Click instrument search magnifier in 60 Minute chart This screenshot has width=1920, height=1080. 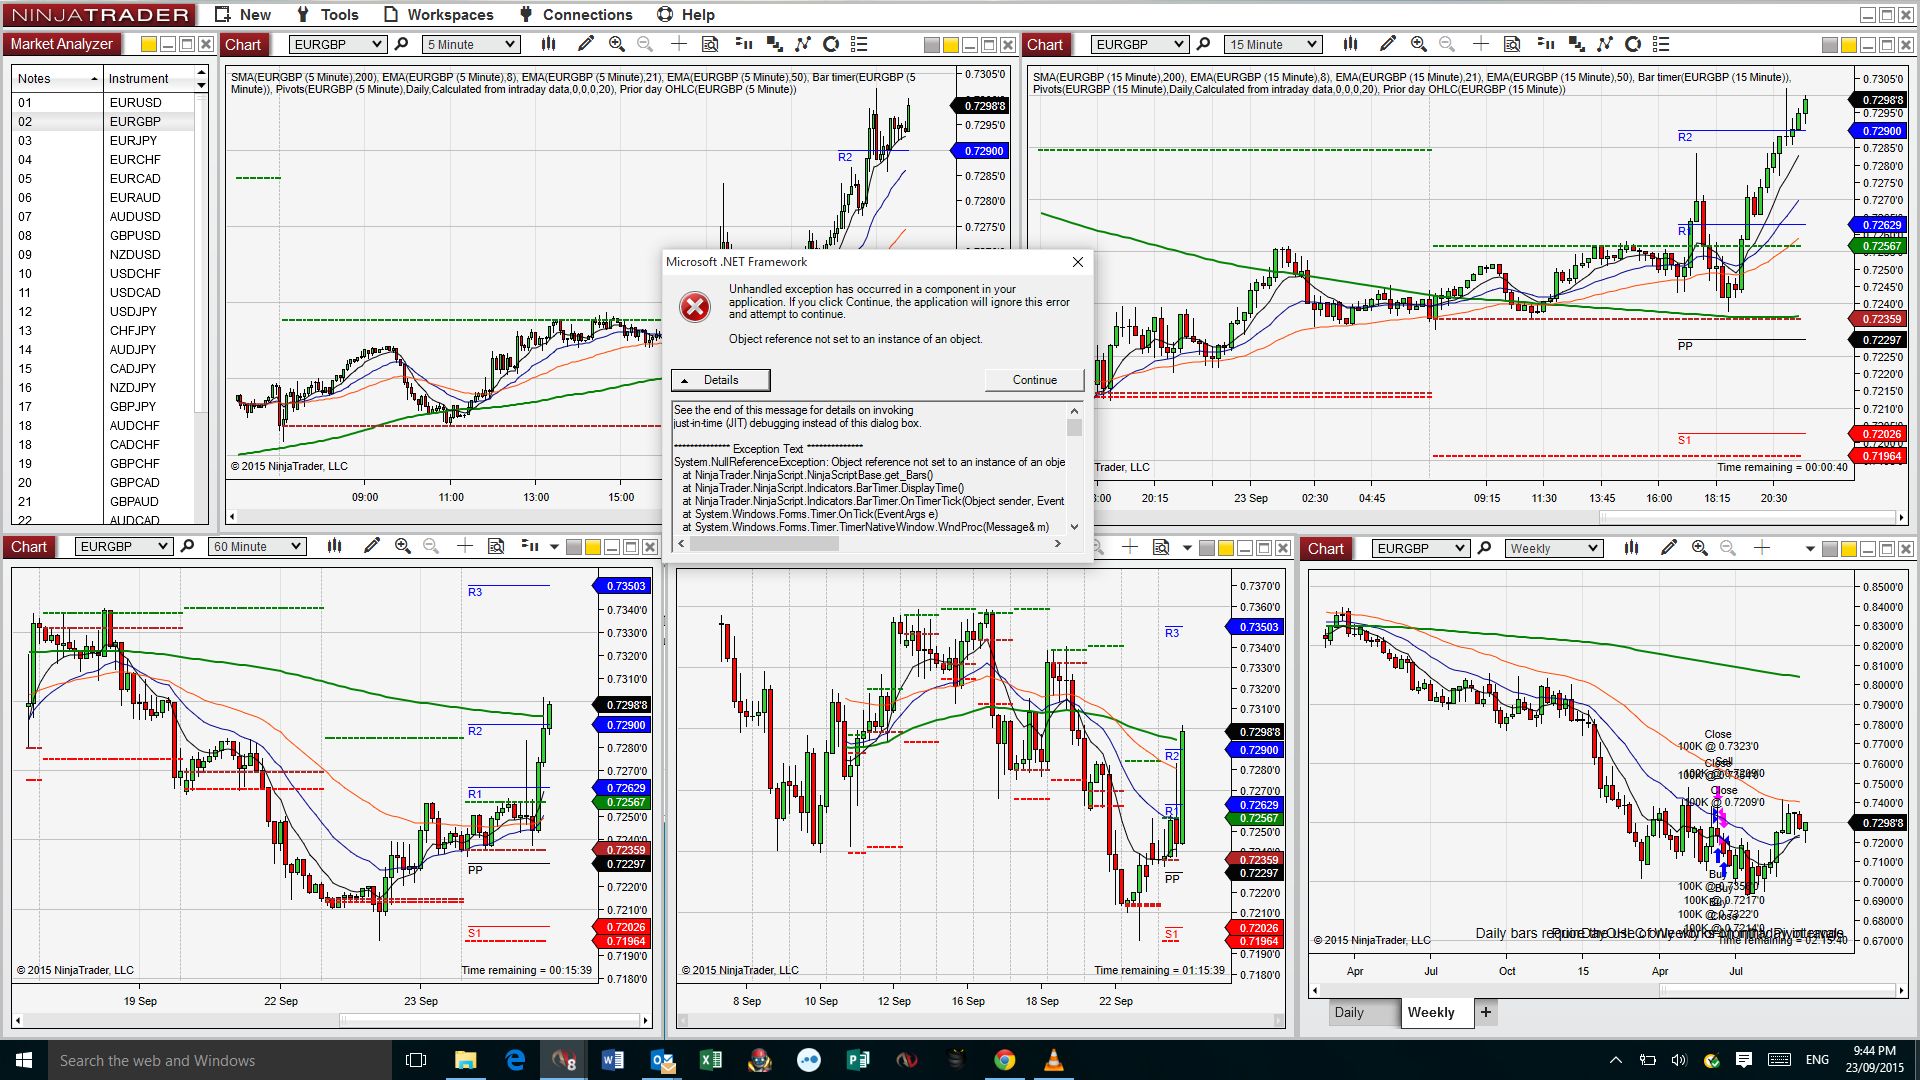tap(187, 547)
